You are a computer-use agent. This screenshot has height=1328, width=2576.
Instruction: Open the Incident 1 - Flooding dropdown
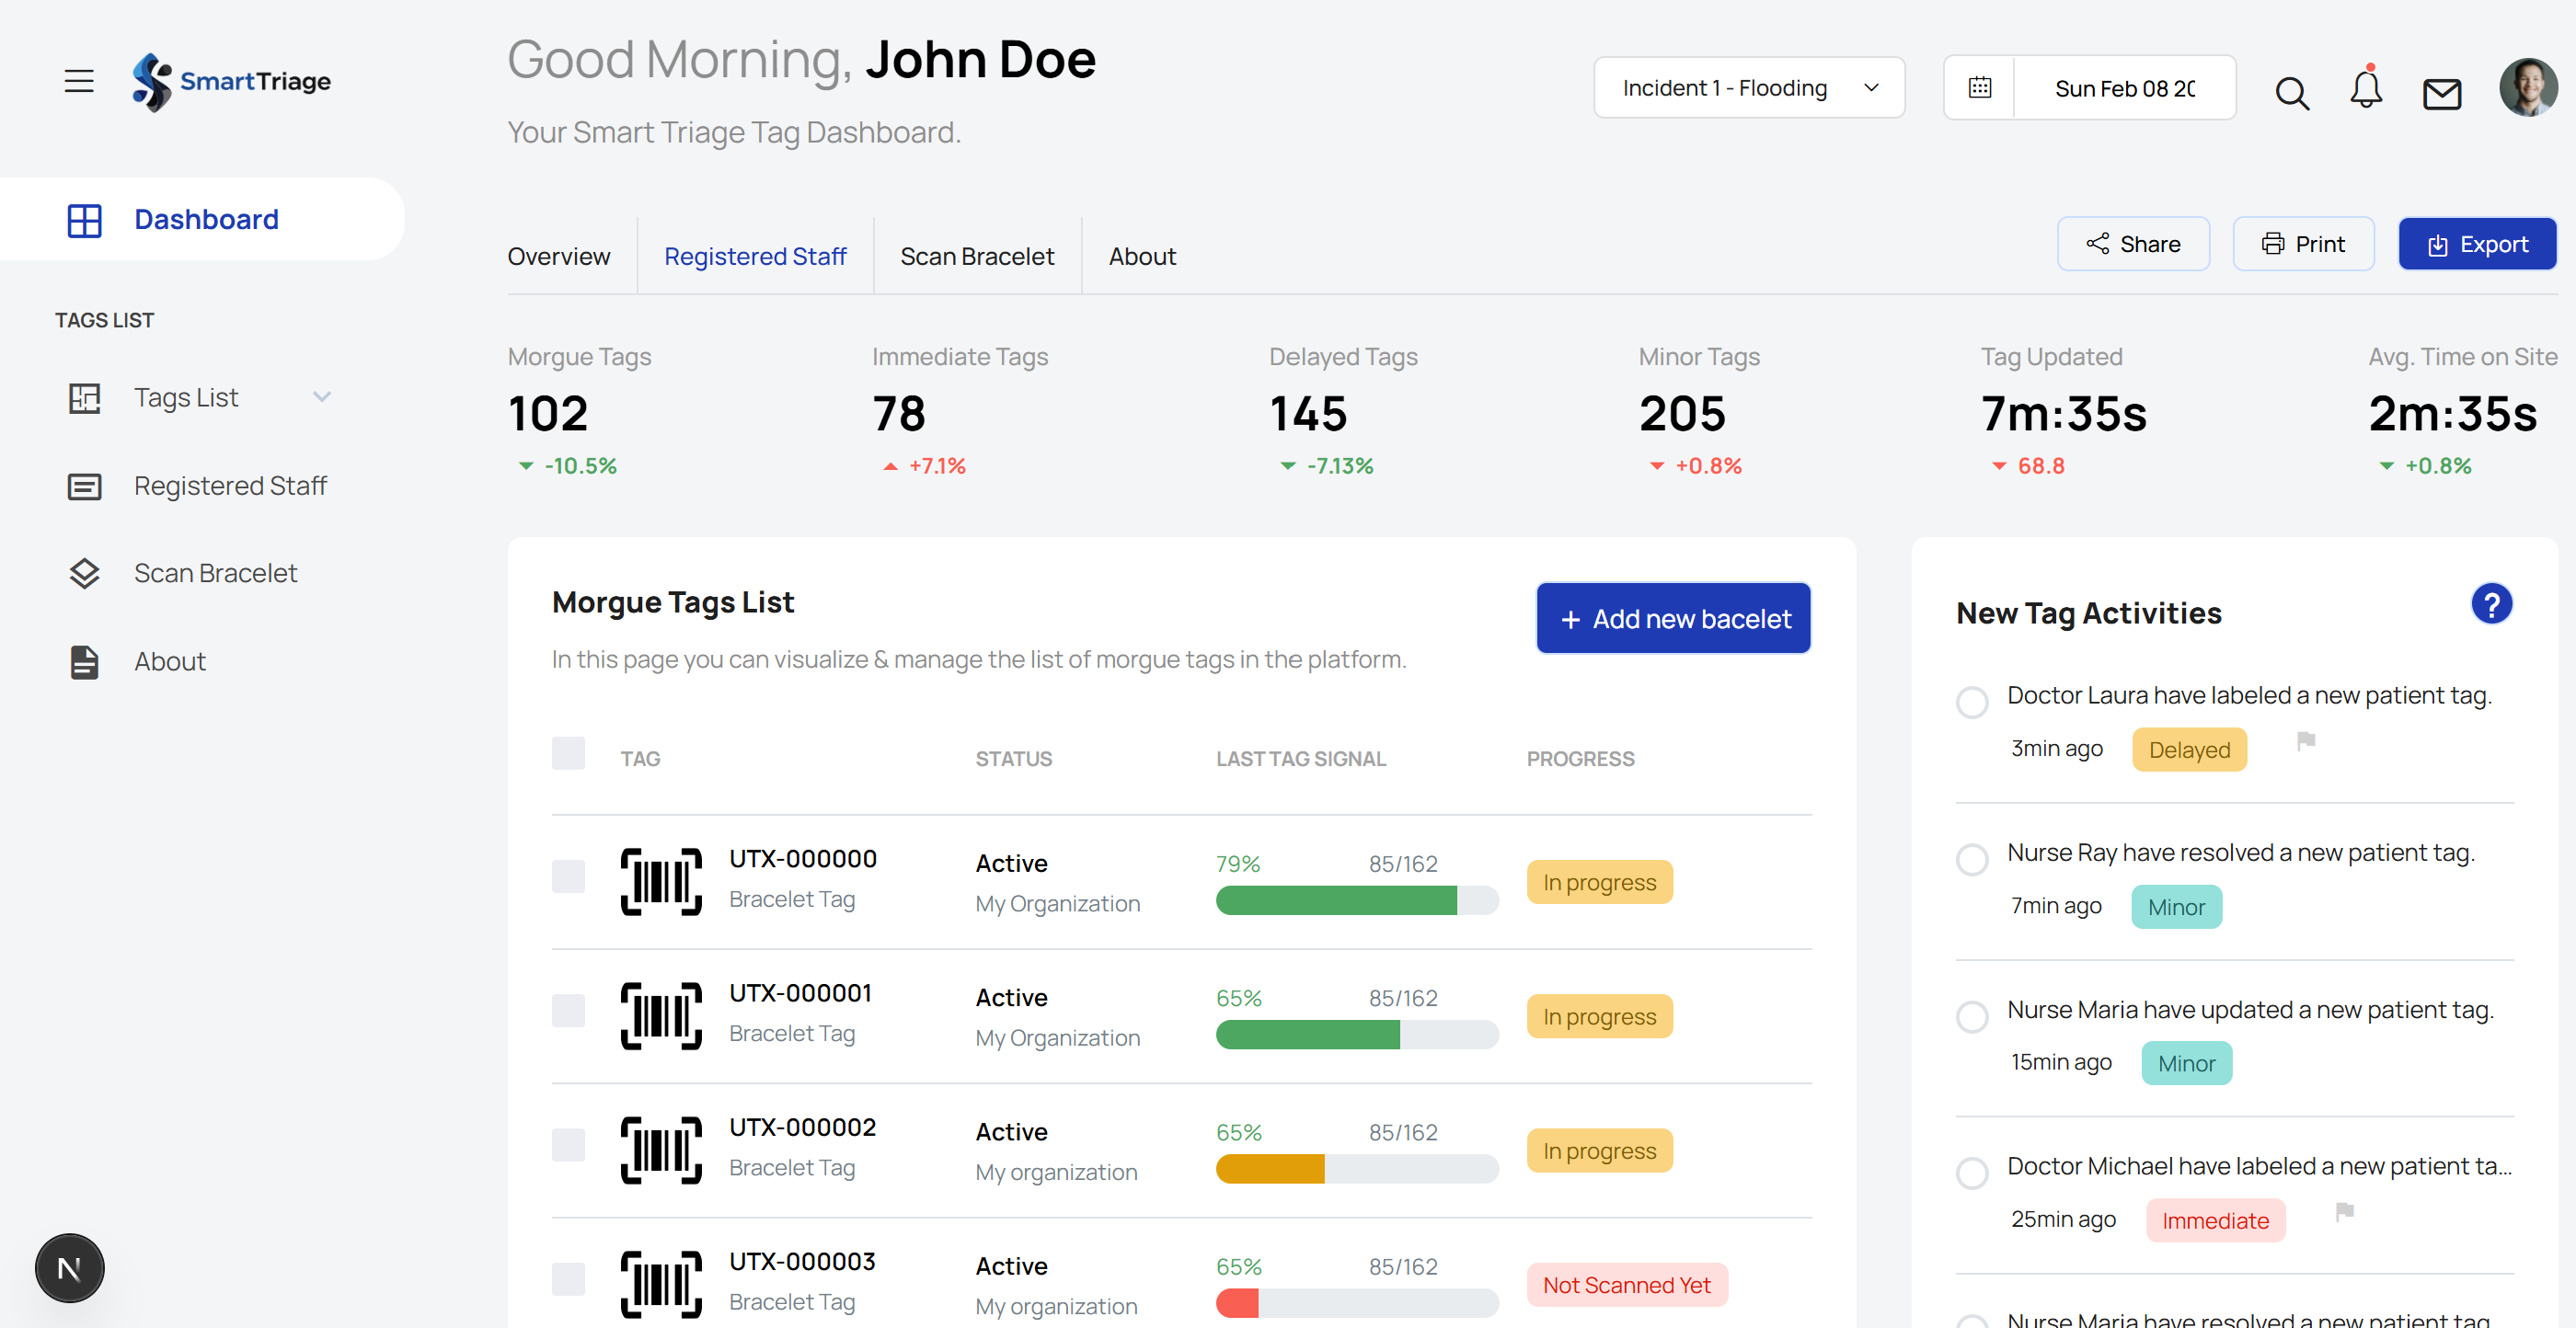point(1748,88)
